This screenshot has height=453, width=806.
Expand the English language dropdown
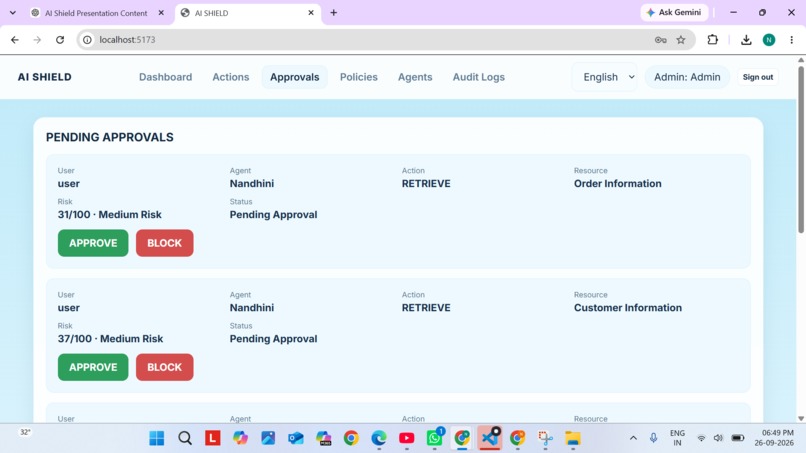605,77
